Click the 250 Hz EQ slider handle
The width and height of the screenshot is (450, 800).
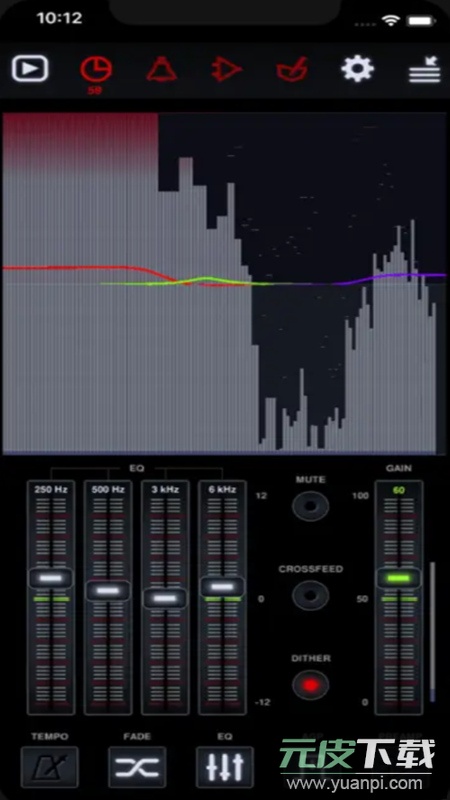(51, 578)
